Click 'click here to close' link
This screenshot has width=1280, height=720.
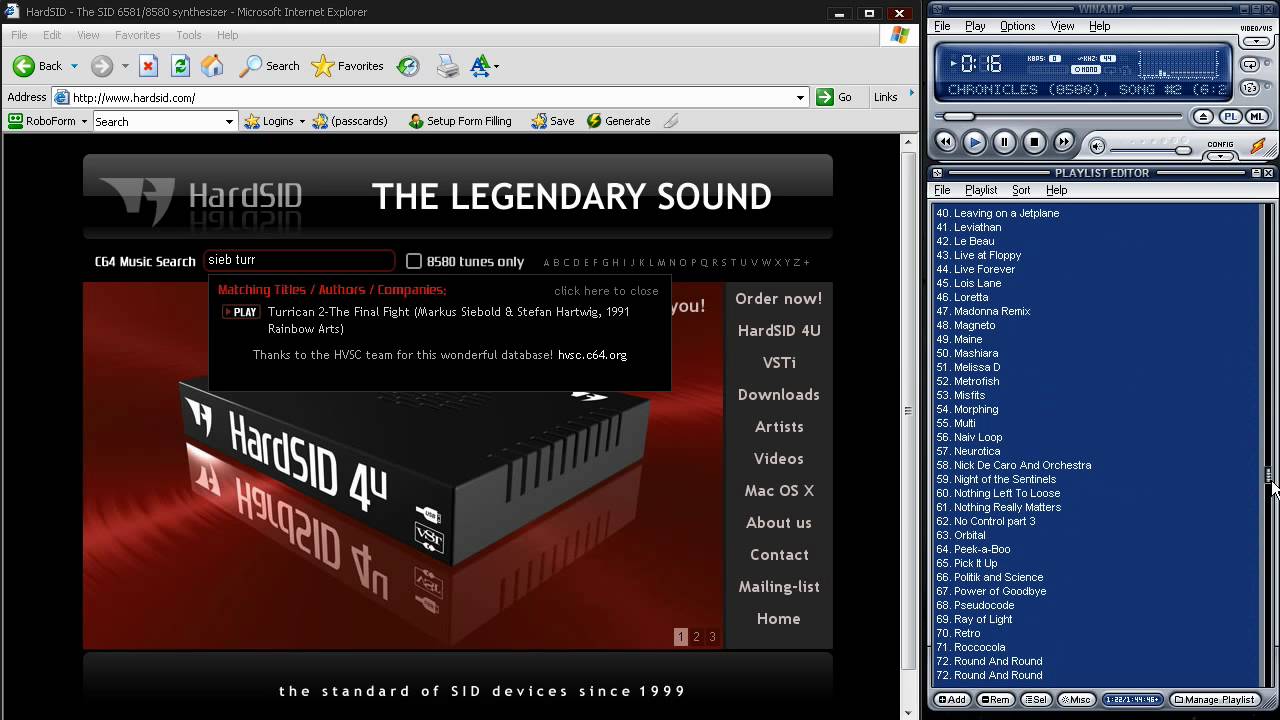(x=606, y=291)
